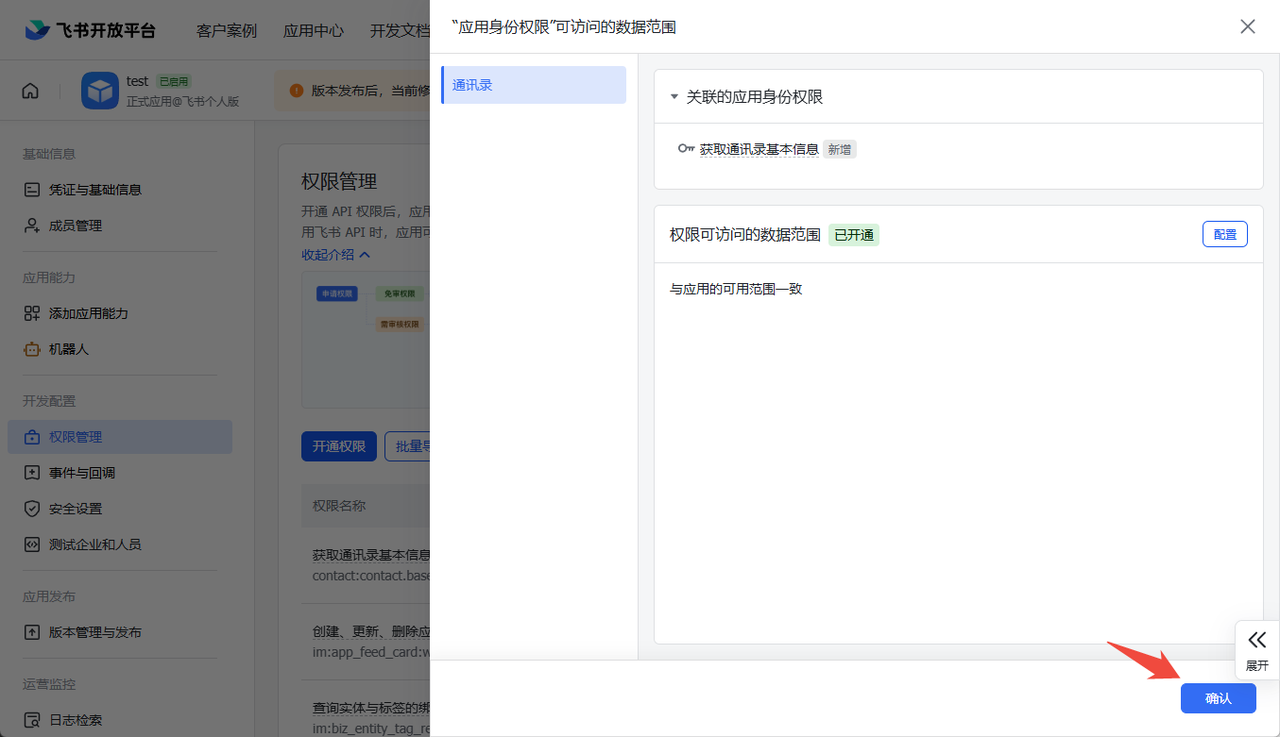Screen dimensions: 1280x737
Task: Collapse the intro via 收起介绍 chevron
Action: pyautogui.click(x=363, y=255)
